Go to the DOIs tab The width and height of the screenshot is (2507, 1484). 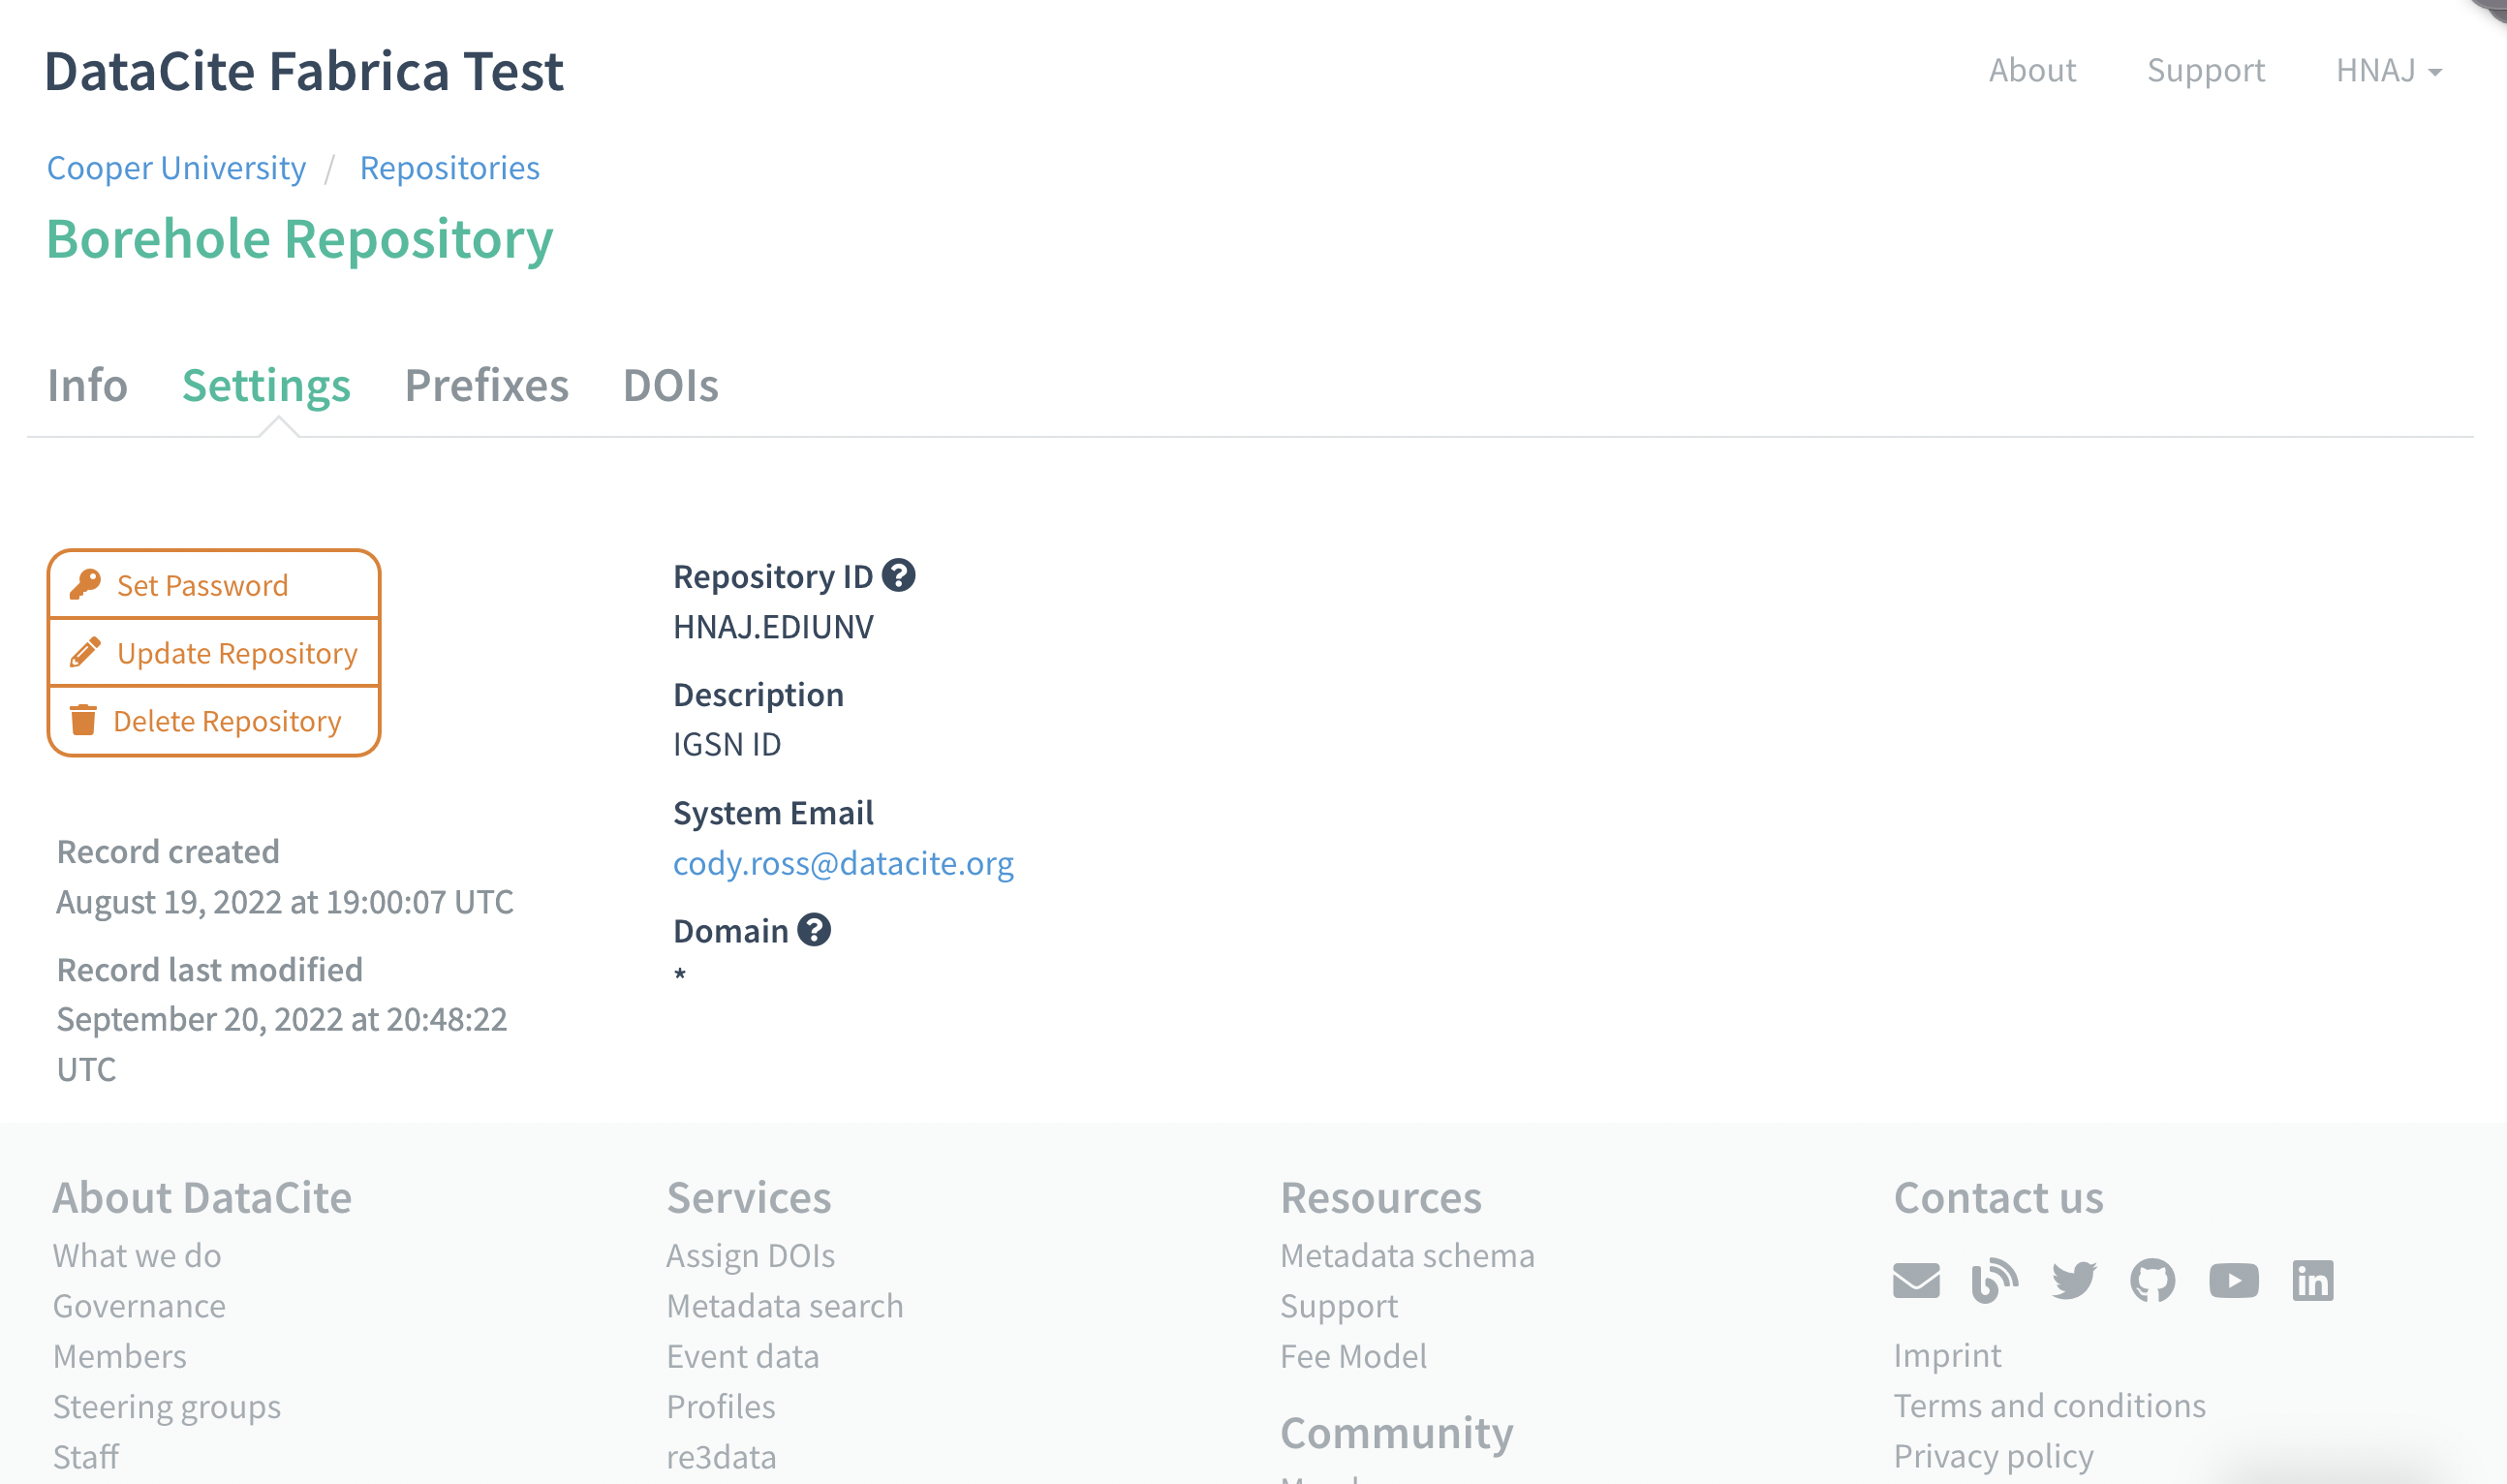(670, 385)
